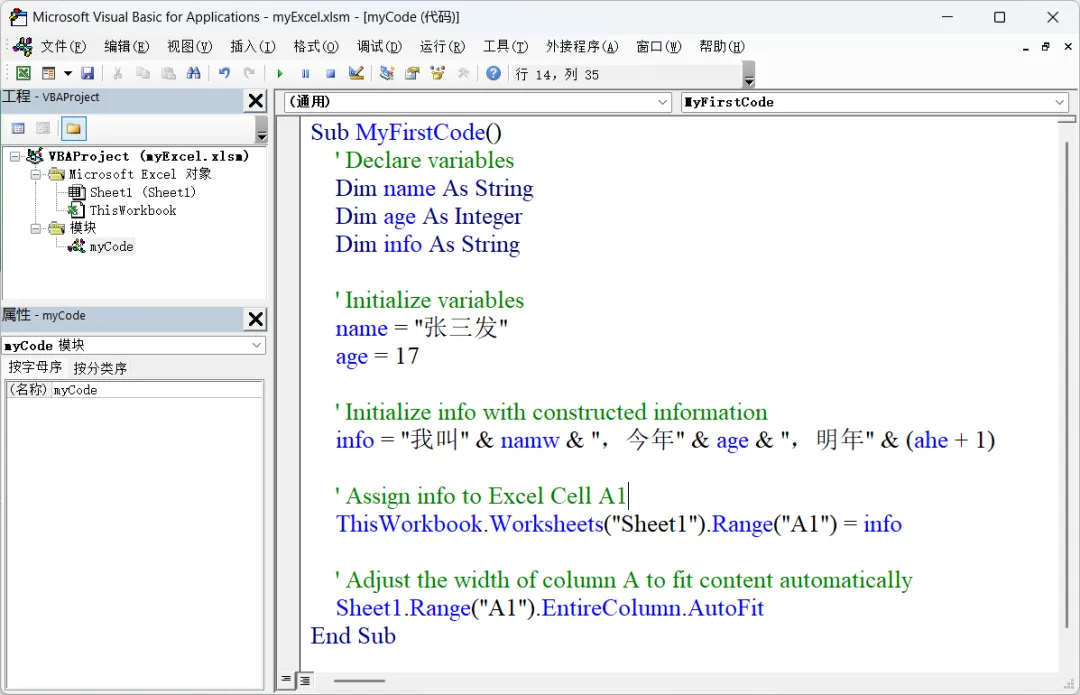Run the macro with the green play icon
Screen dimensions: 1080x695
(280, 74)
